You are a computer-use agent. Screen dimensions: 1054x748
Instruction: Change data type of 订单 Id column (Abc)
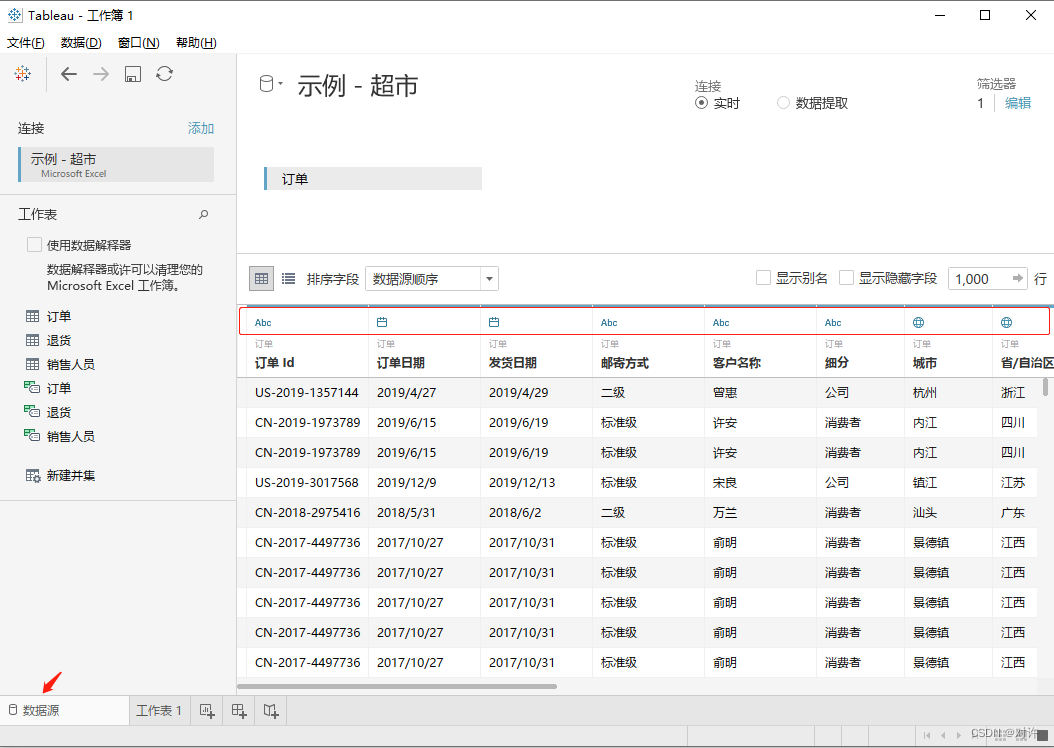(263, 323)
